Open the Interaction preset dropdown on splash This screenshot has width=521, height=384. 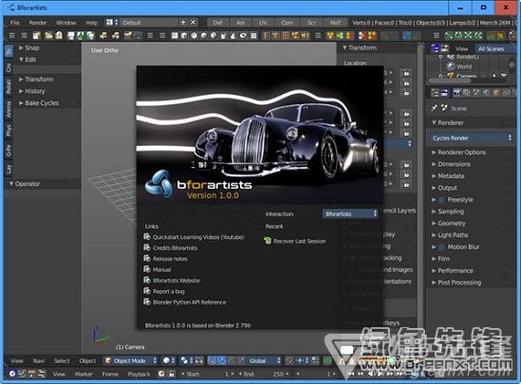(x=350, y=214)
